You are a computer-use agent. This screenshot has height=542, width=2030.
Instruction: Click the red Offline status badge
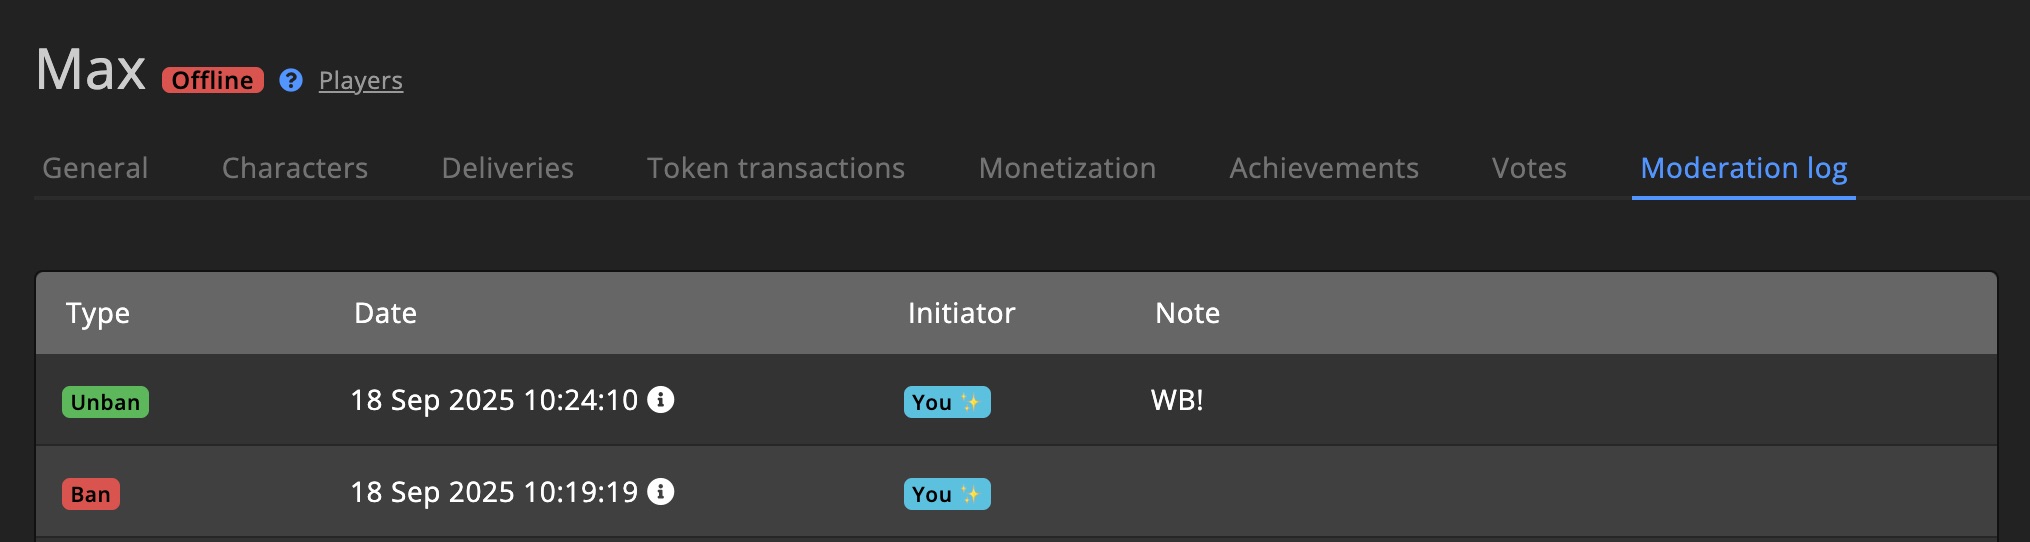[x=213, y=80]
